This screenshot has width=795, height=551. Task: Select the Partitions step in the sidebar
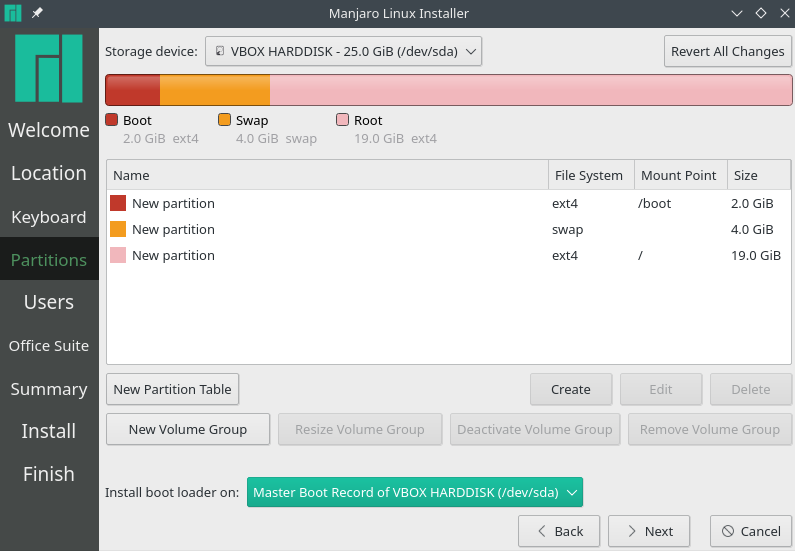[49, 260]
